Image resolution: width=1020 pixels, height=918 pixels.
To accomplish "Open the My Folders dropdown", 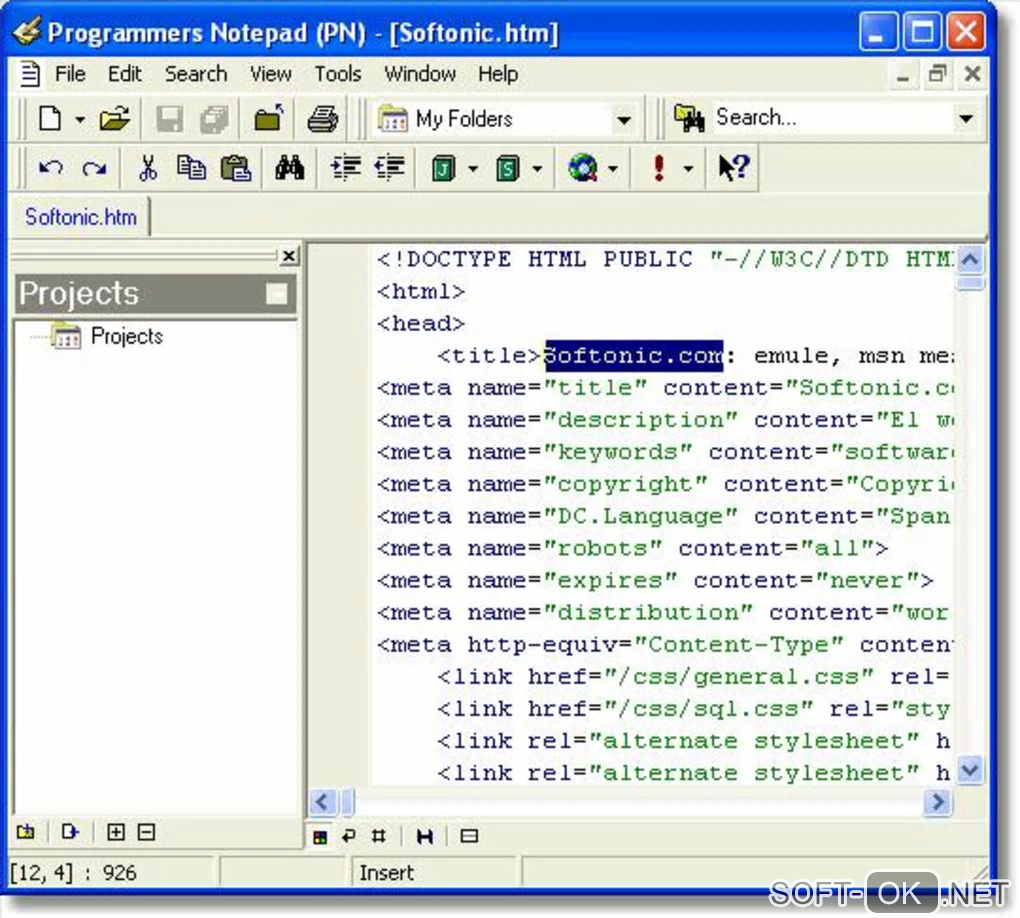I will [624, 120].
